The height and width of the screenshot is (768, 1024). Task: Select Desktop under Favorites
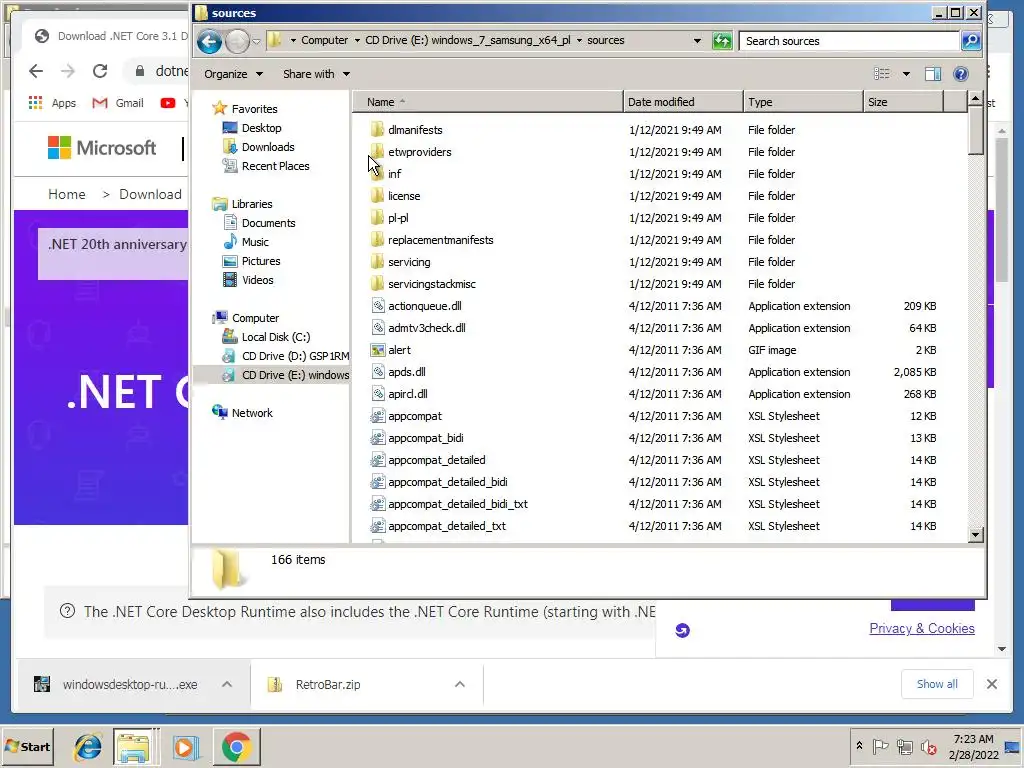pyautogui.click(x=261, y=128)
